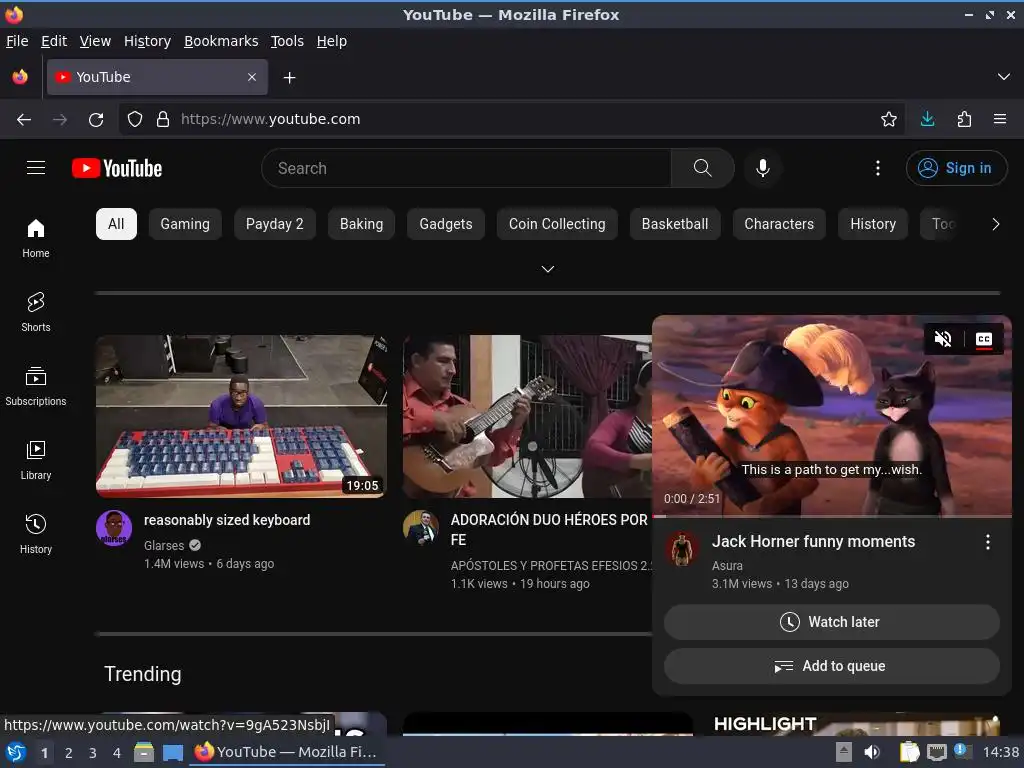This screenshot has height=768, width=1024.
Task: Open the taskbar volume control
Action: [872, 752]
